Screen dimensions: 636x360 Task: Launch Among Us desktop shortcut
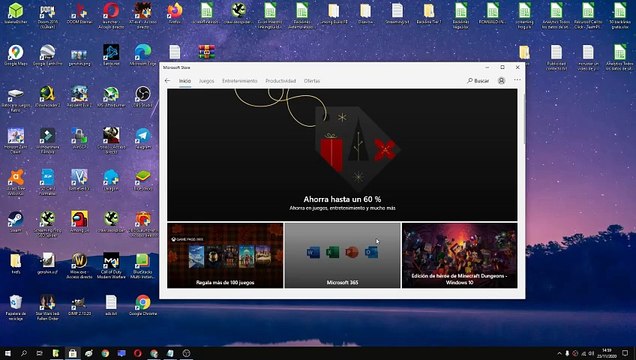[79, 222]
